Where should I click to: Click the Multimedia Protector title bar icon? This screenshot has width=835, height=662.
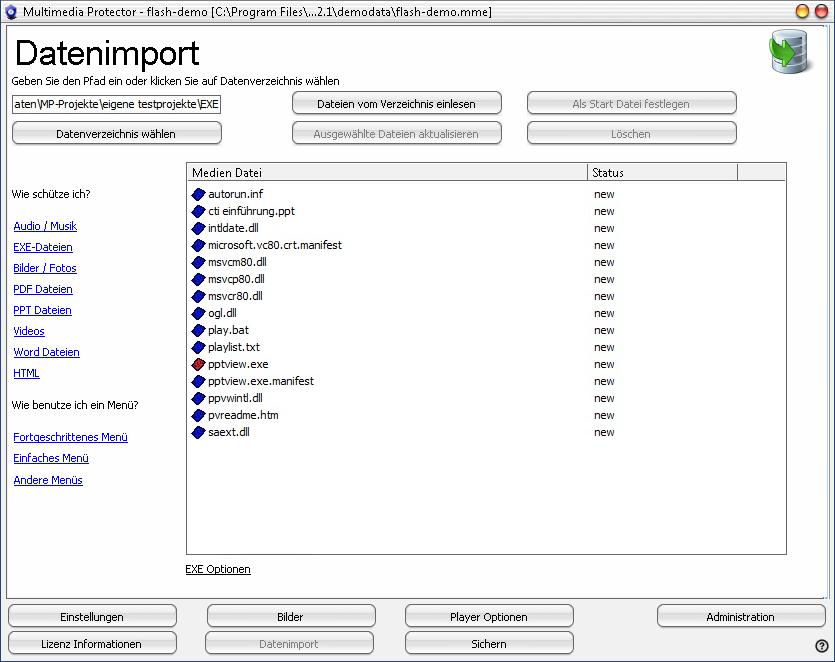[x=12, y=11]
